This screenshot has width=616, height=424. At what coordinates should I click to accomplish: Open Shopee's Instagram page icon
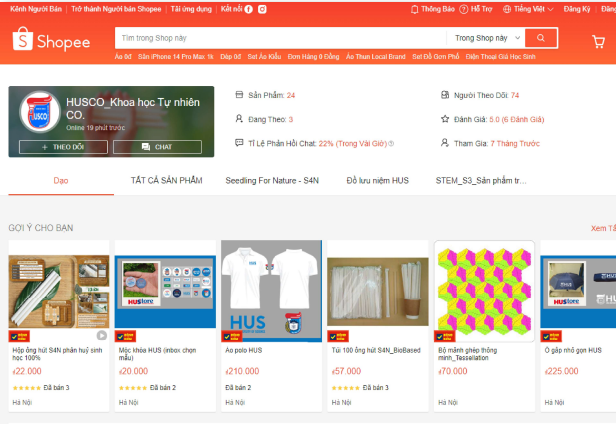(x=262, y=8)
